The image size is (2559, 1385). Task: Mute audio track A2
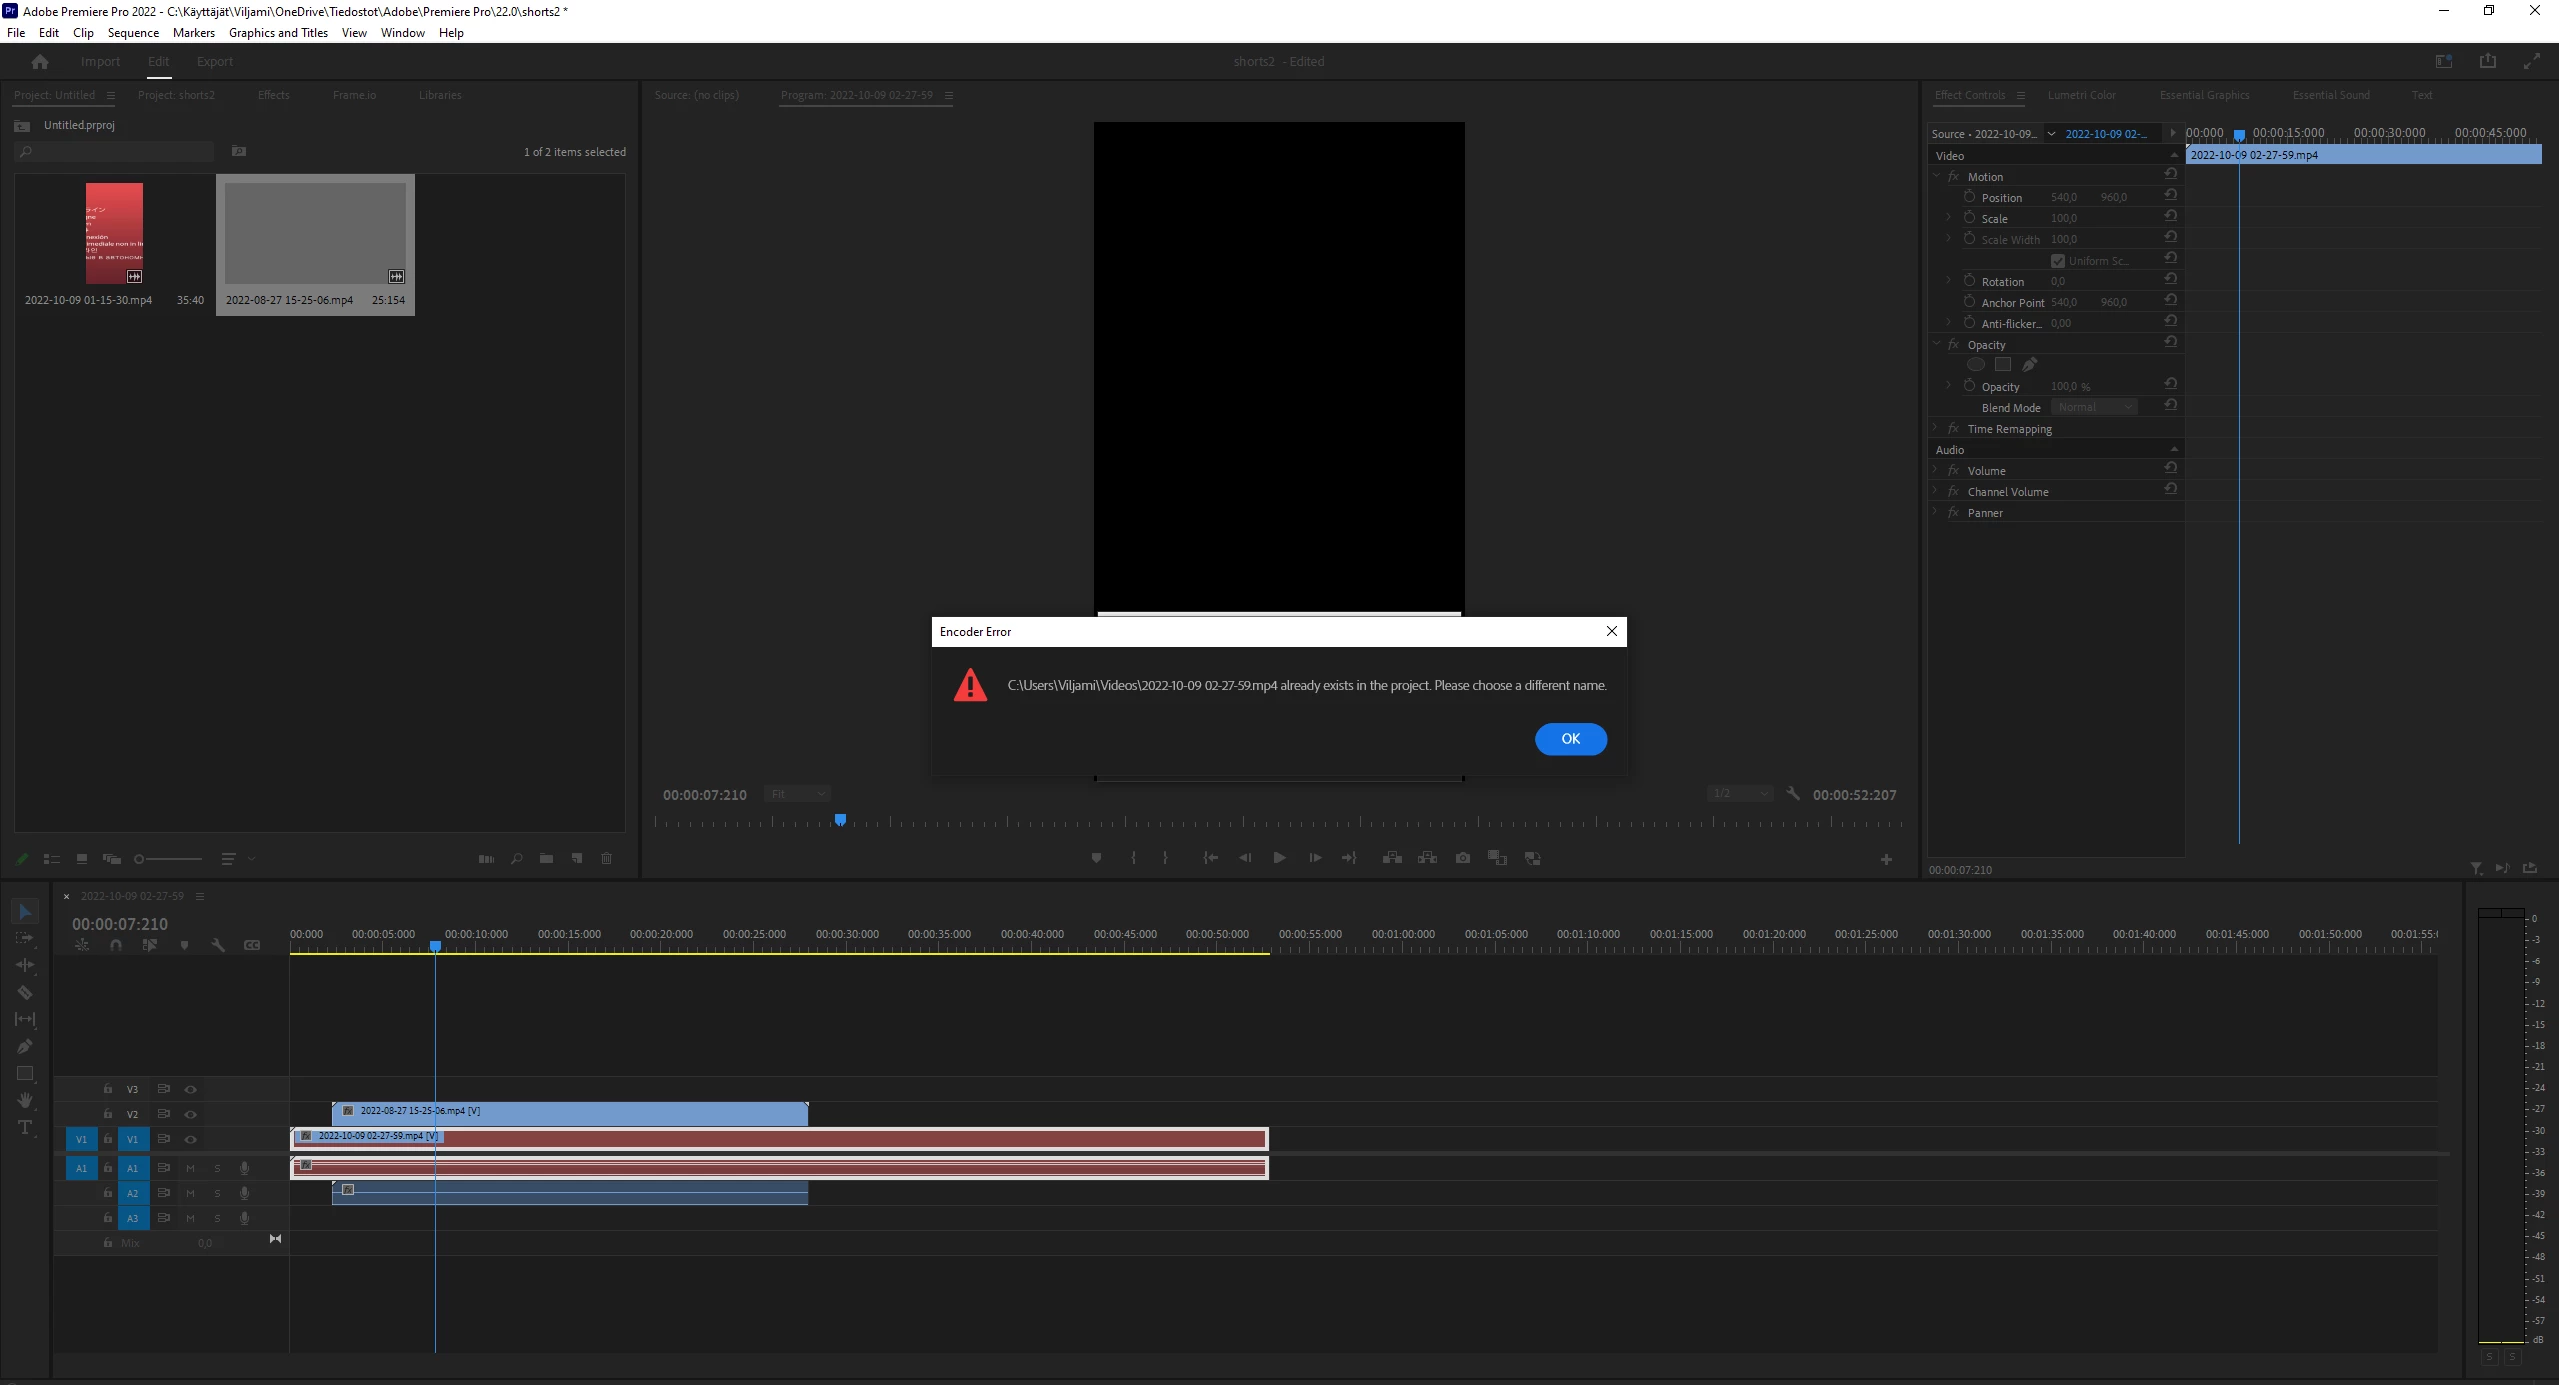[190, 1193]
